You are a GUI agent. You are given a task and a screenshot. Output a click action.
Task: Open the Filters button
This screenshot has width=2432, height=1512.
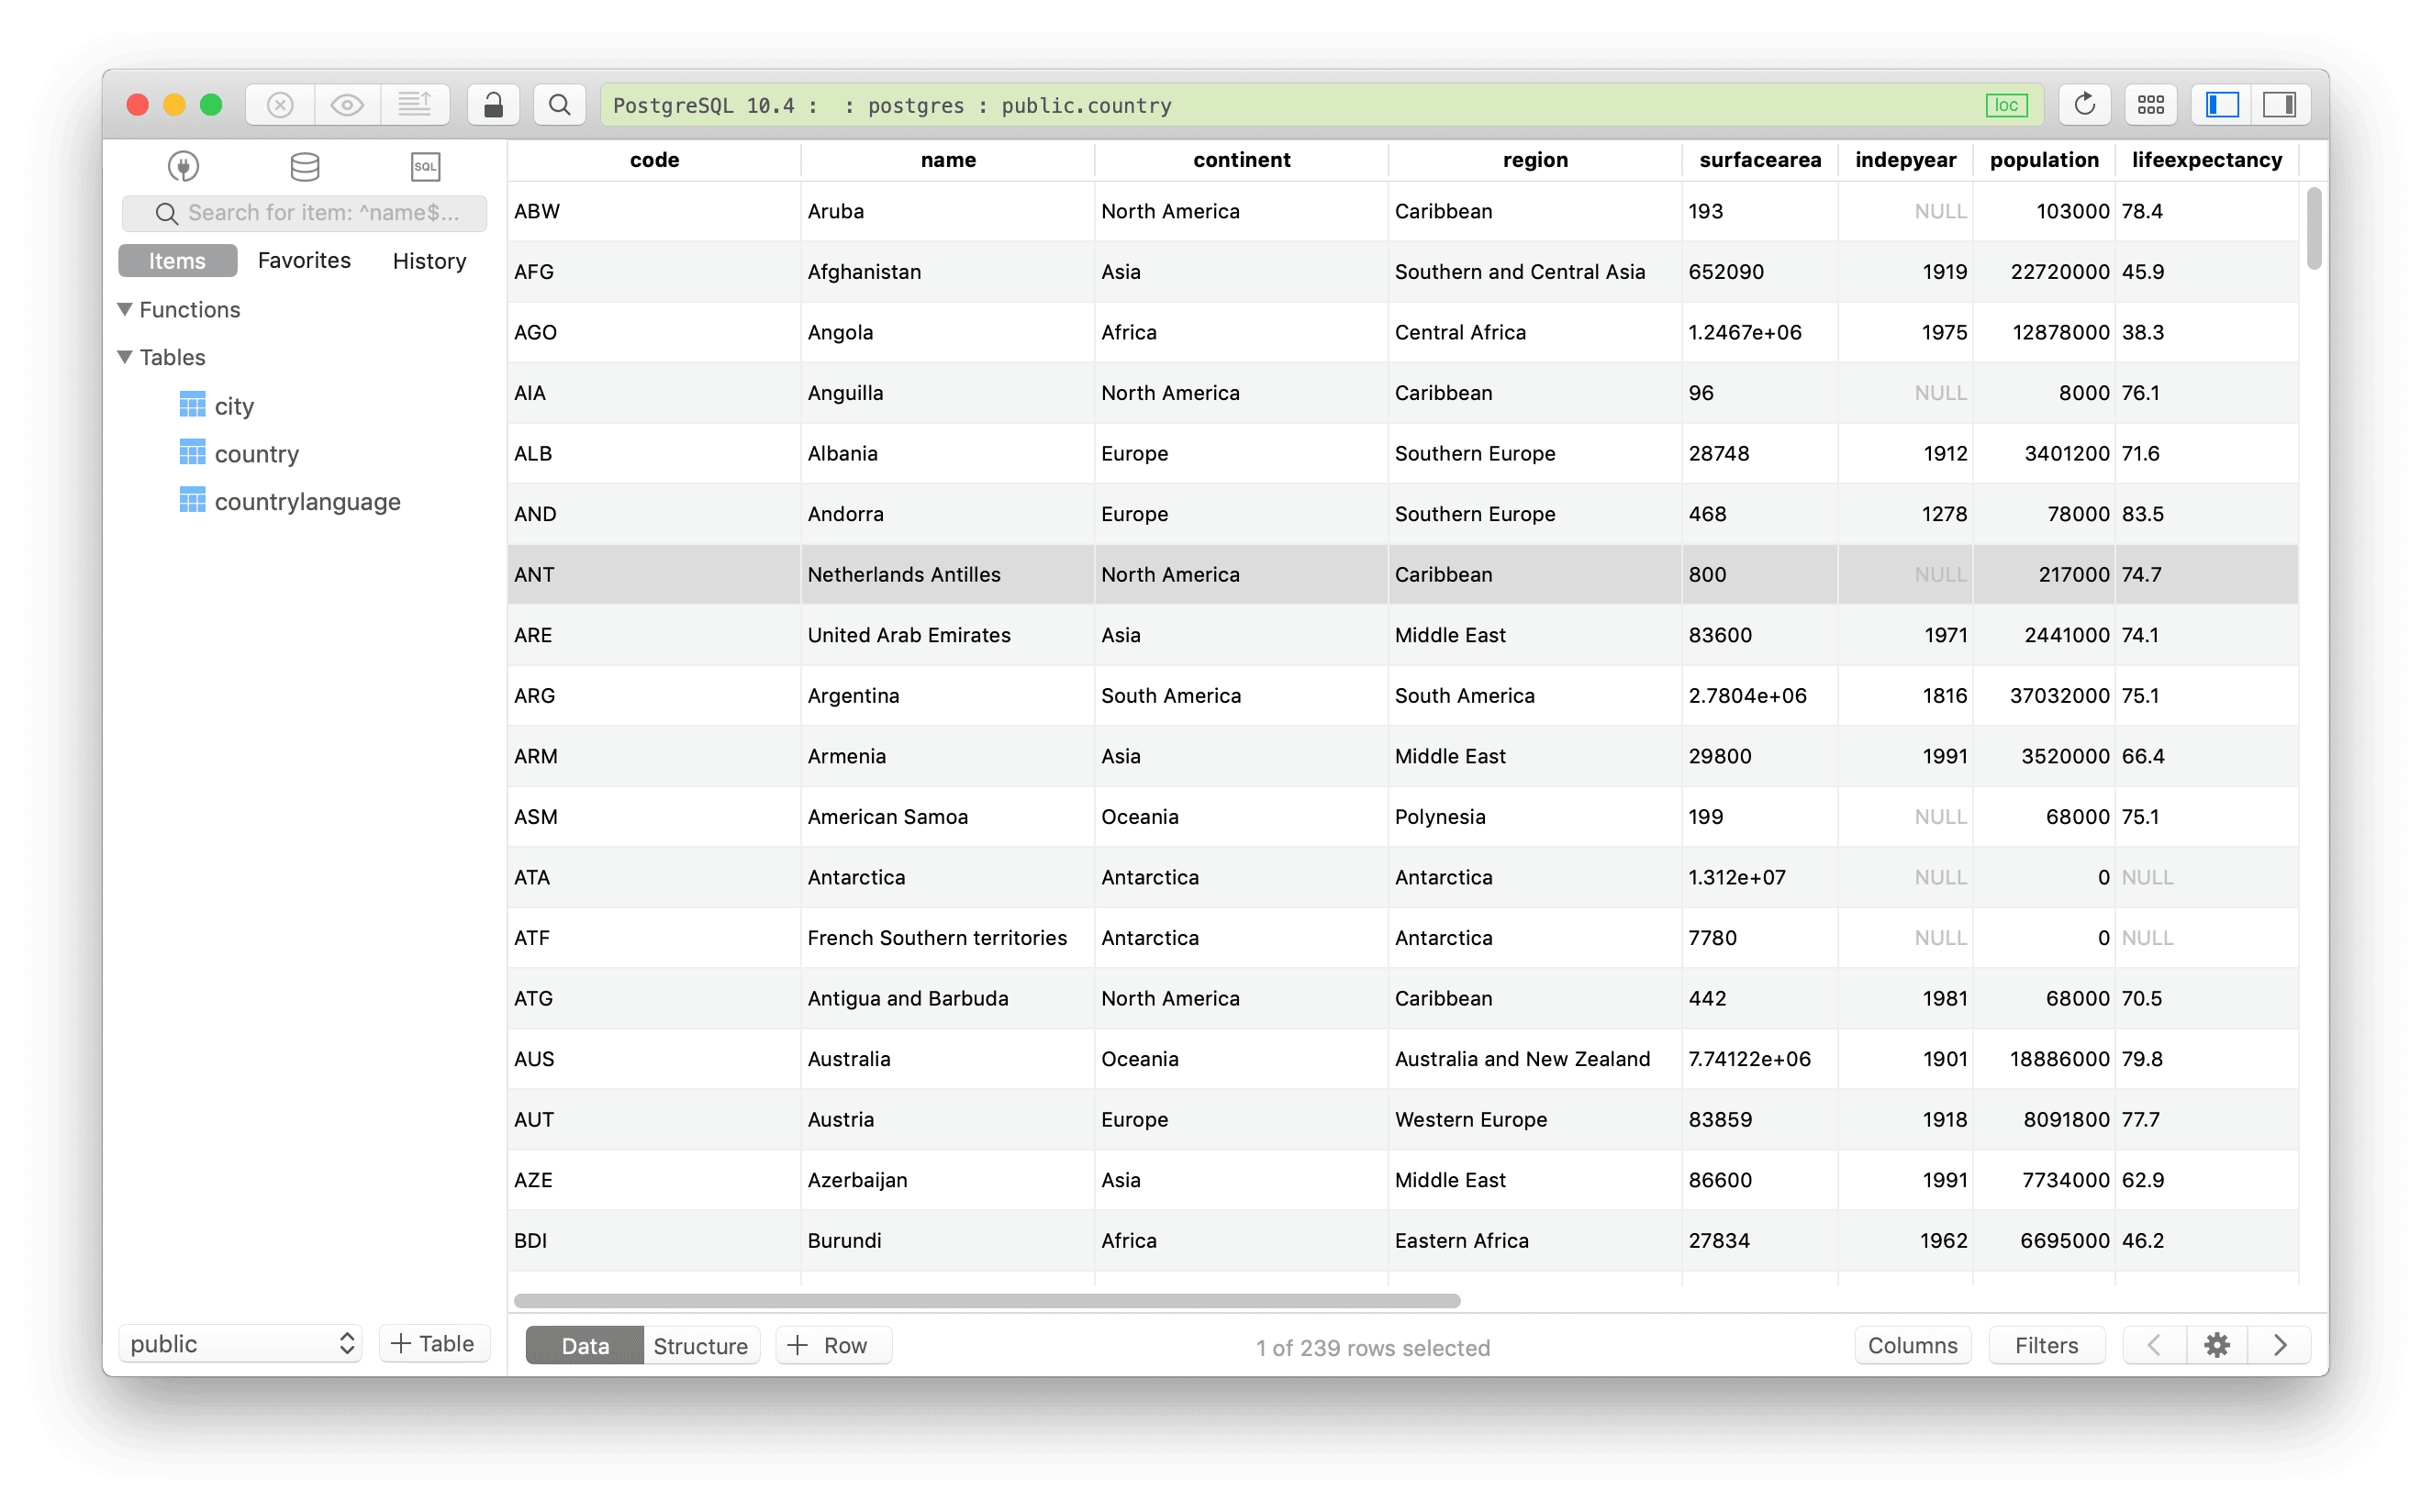point(2046,1346)
